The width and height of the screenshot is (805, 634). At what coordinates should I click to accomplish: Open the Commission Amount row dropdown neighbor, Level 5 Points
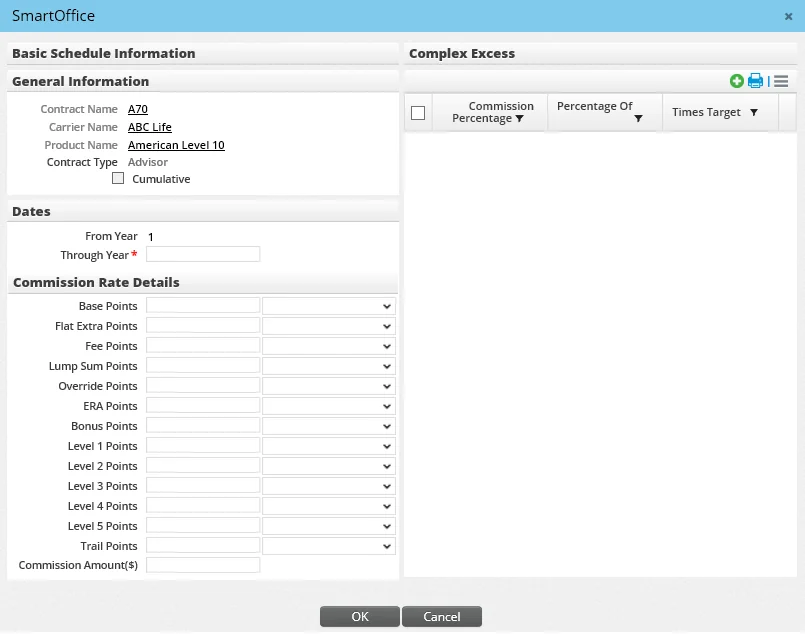pos(328,525)
